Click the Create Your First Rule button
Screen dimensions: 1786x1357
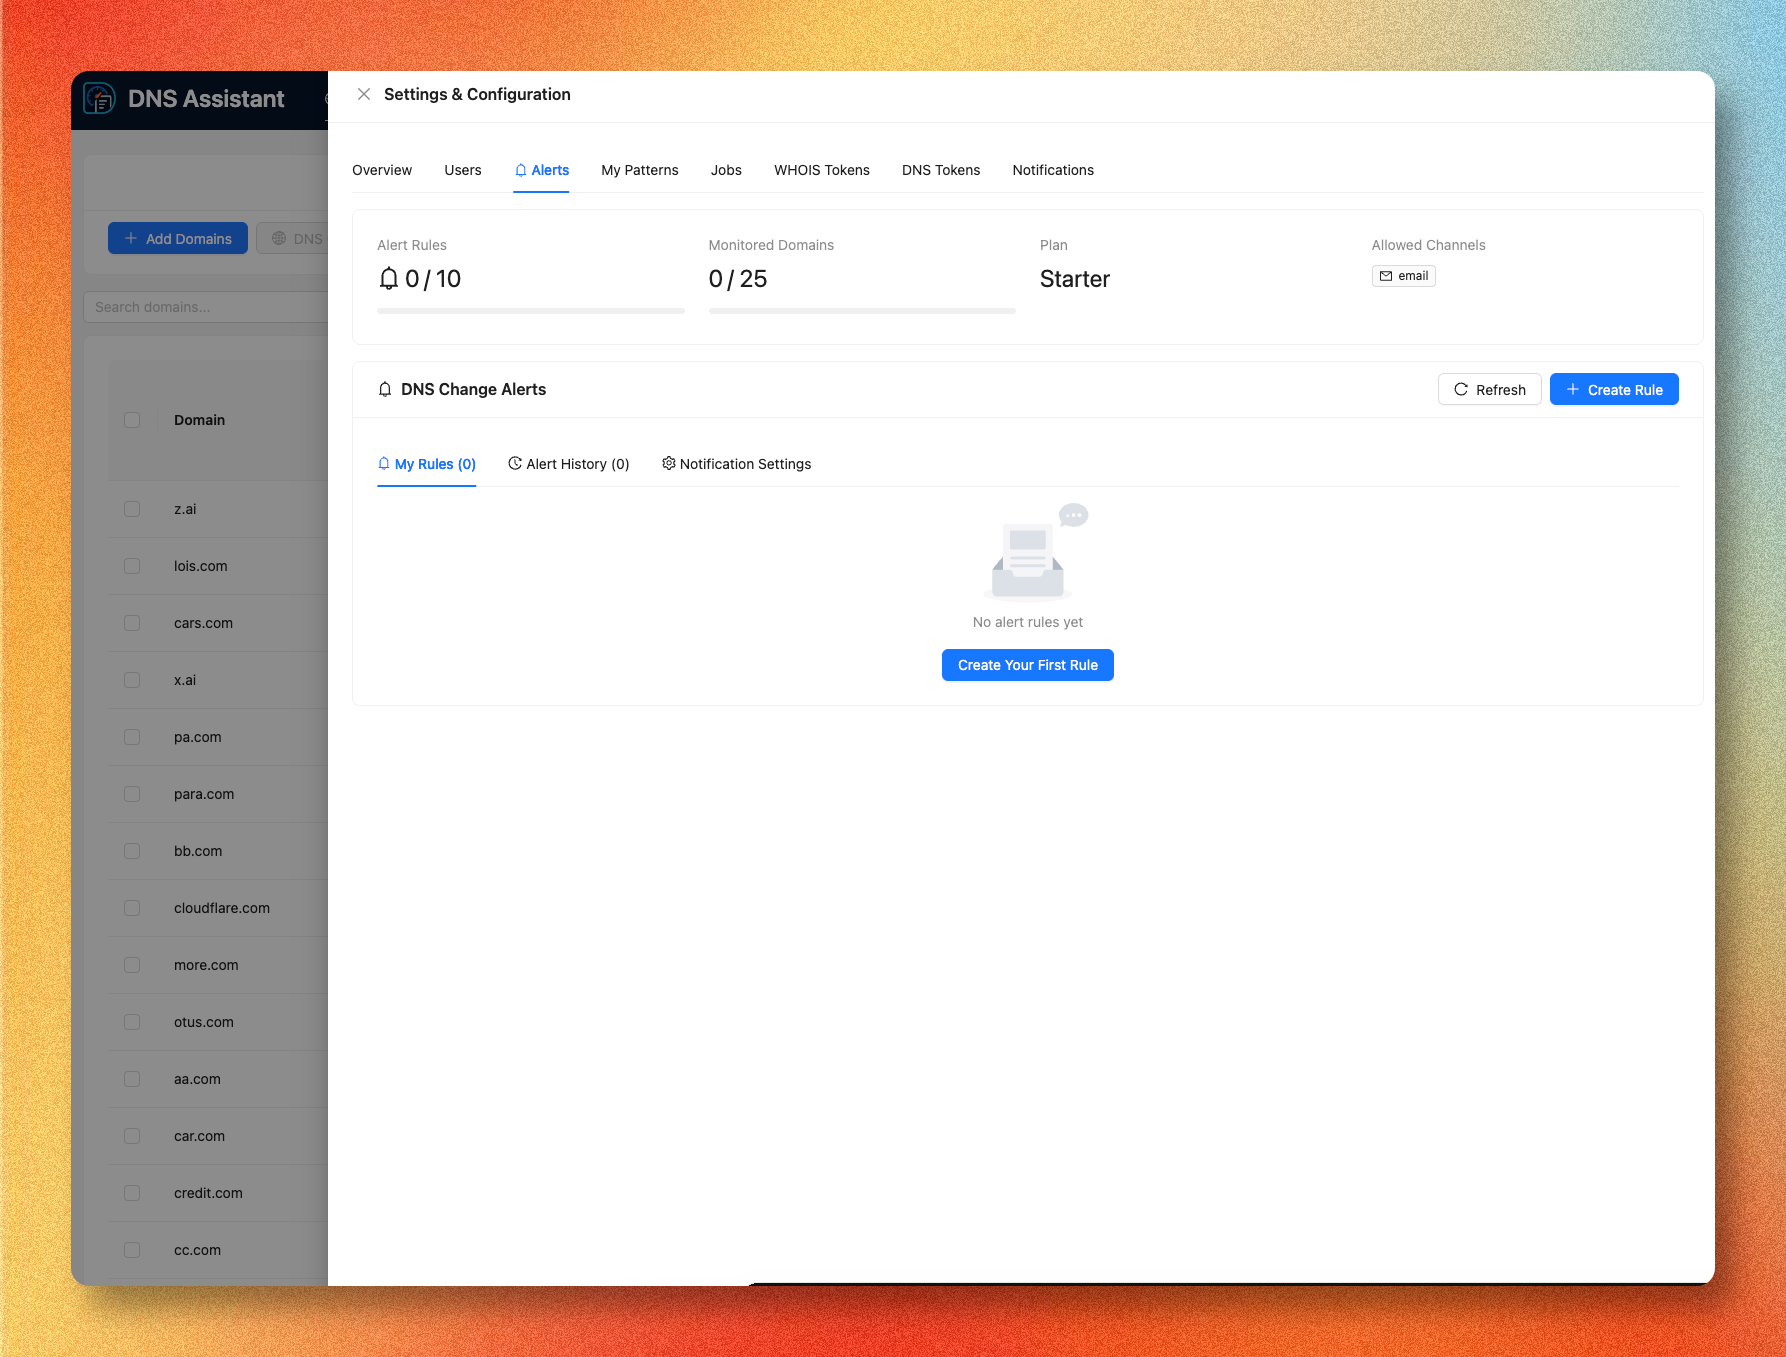1027,665
